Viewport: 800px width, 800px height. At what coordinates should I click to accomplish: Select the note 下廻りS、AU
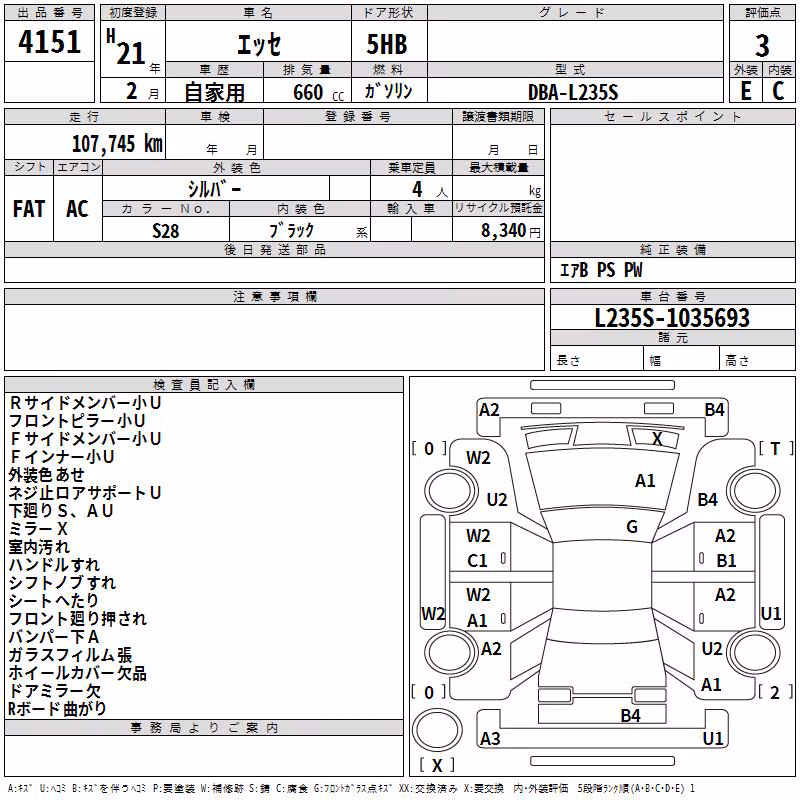(61, 511)
